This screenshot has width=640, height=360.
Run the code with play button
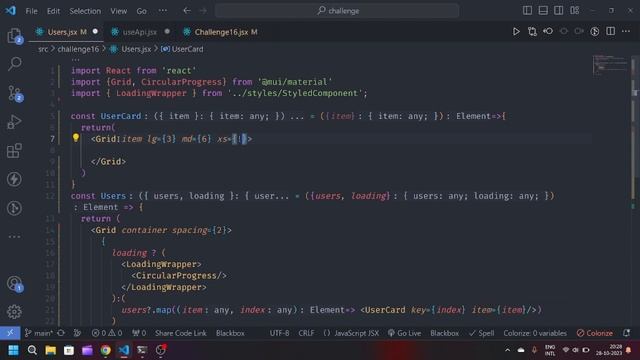pyautogui.click(x=516, y=31)
